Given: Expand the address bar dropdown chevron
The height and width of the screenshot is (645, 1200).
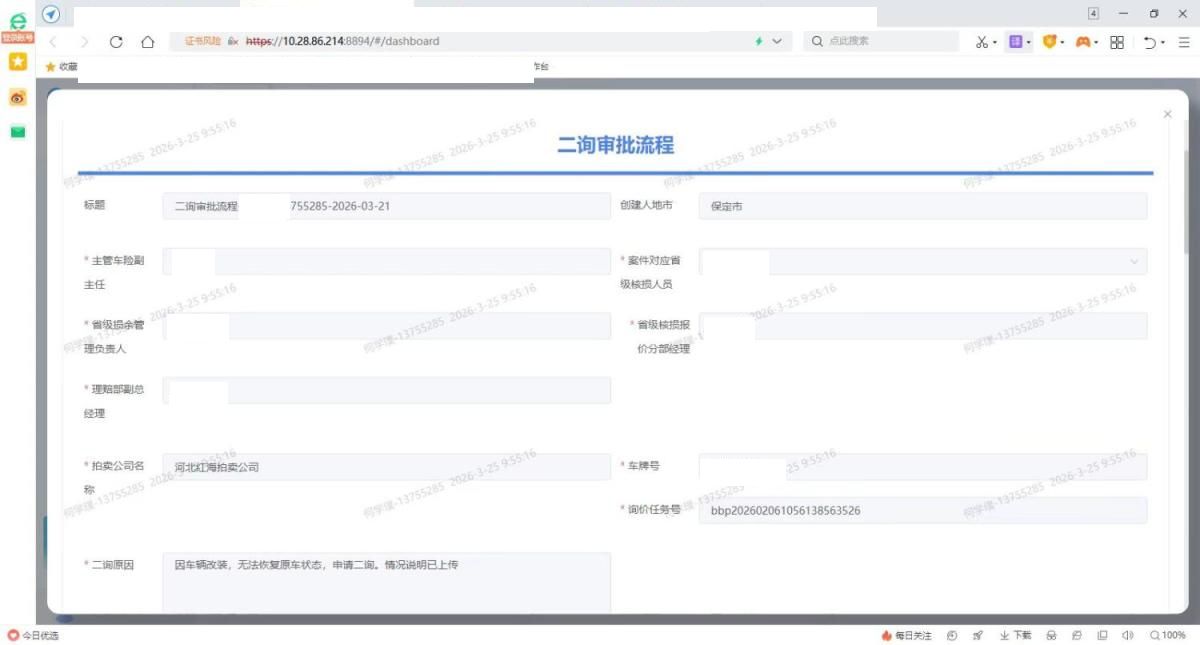Looking at the screenshot, I should (x=778, y=42).
